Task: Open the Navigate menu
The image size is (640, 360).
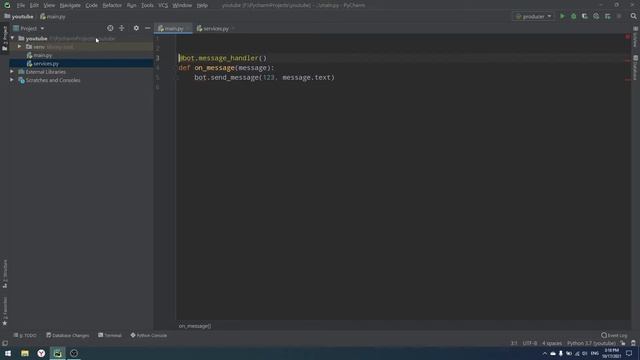Action: 70,5
